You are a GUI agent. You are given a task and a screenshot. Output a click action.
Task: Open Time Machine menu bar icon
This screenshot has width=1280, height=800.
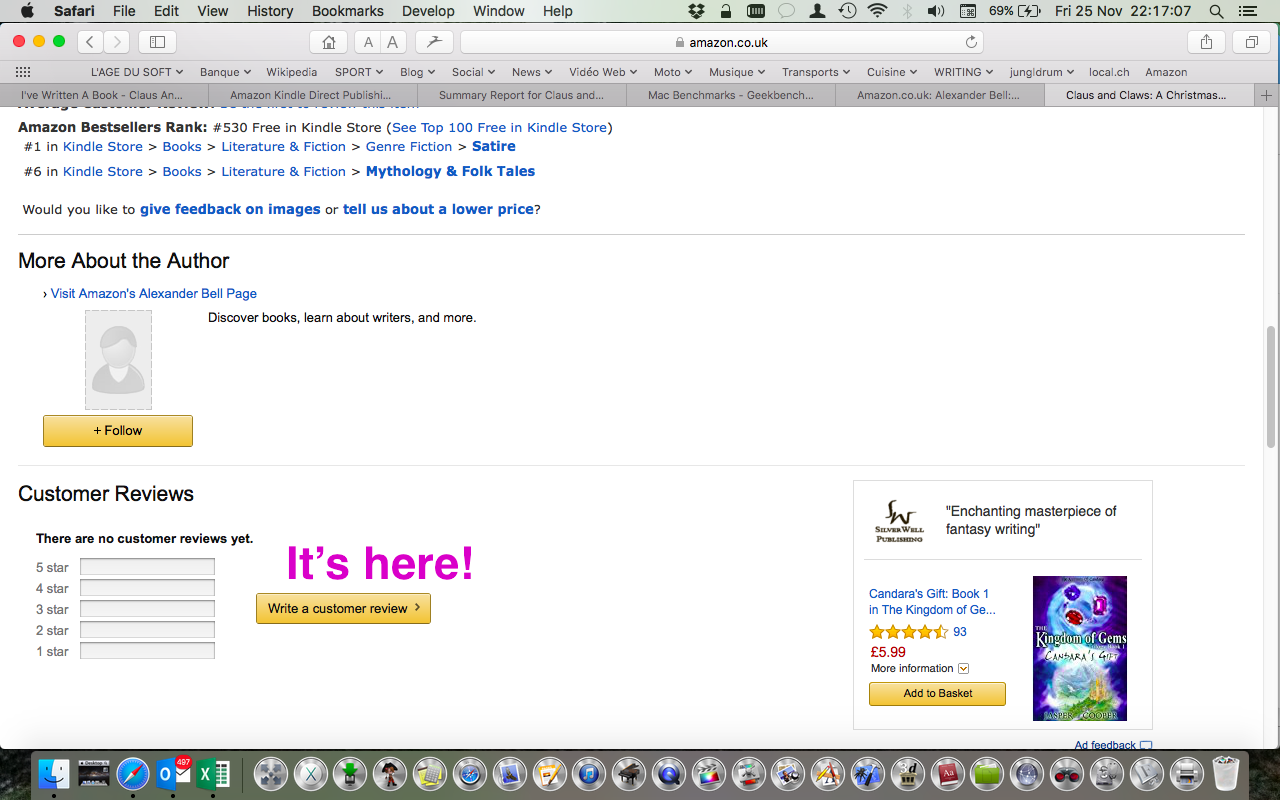[x=847, y=11]
